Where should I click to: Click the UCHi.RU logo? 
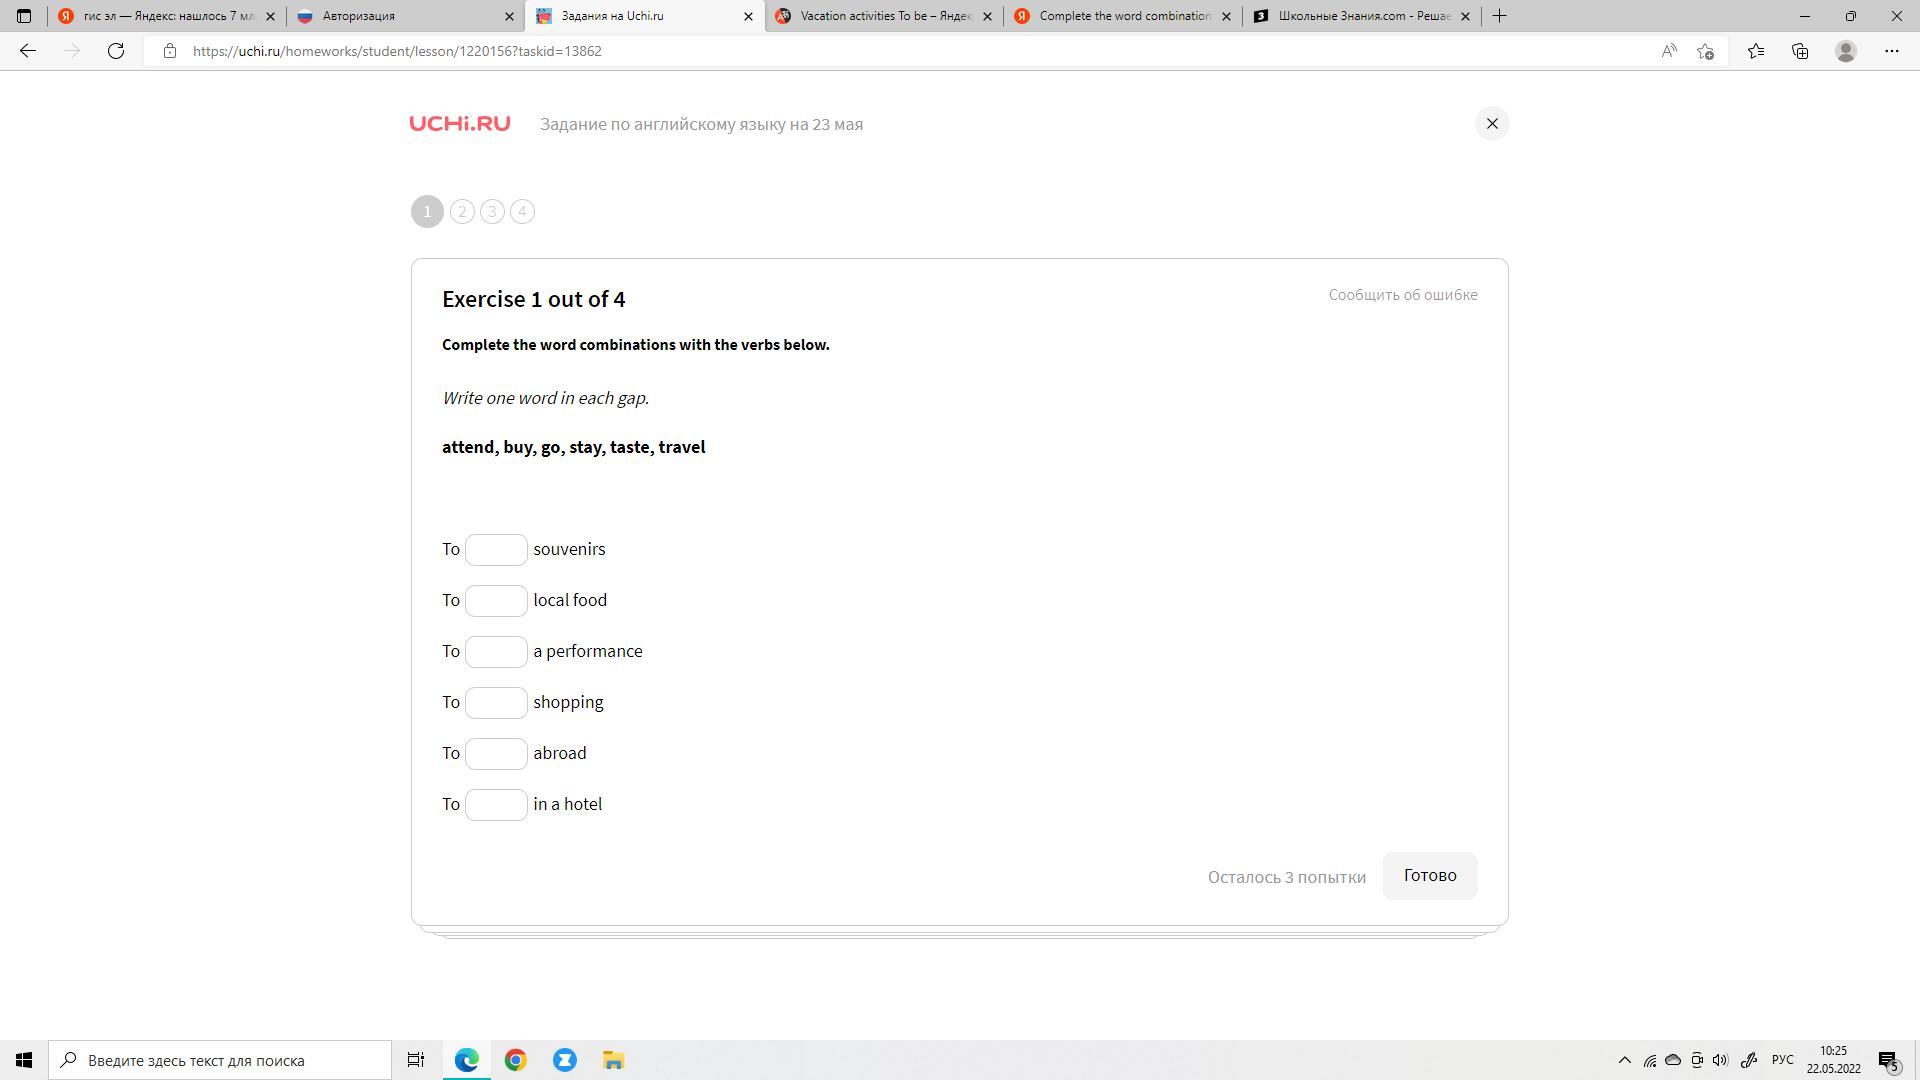(460, 124)
